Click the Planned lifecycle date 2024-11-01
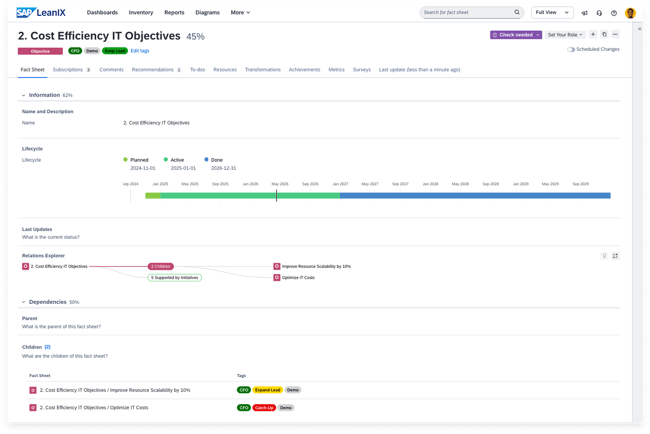Screen dimensions: 650x434 [143, 168]
